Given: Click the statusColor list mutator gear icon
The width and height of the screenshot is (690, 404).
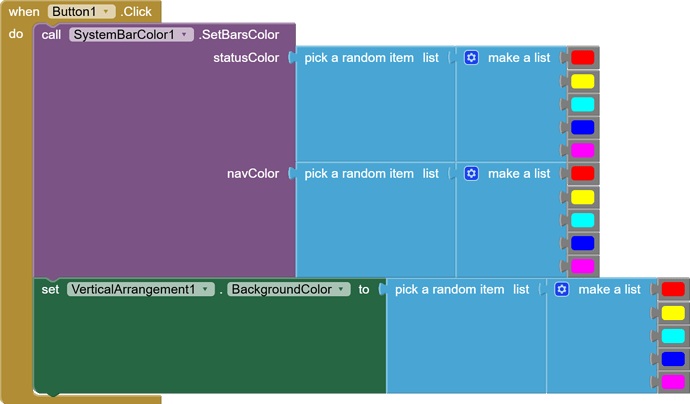Looking at the screenshot, I should (472, 58).
